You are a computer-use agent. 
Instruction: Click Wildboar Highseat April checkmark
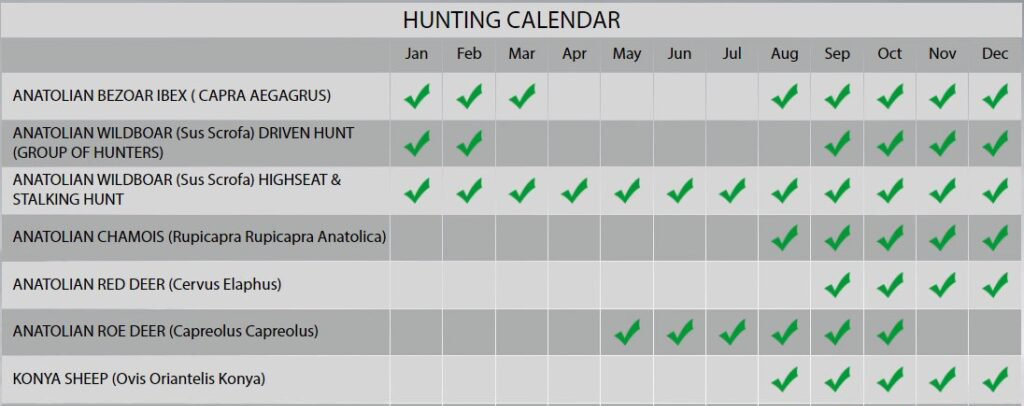point(575,191)
